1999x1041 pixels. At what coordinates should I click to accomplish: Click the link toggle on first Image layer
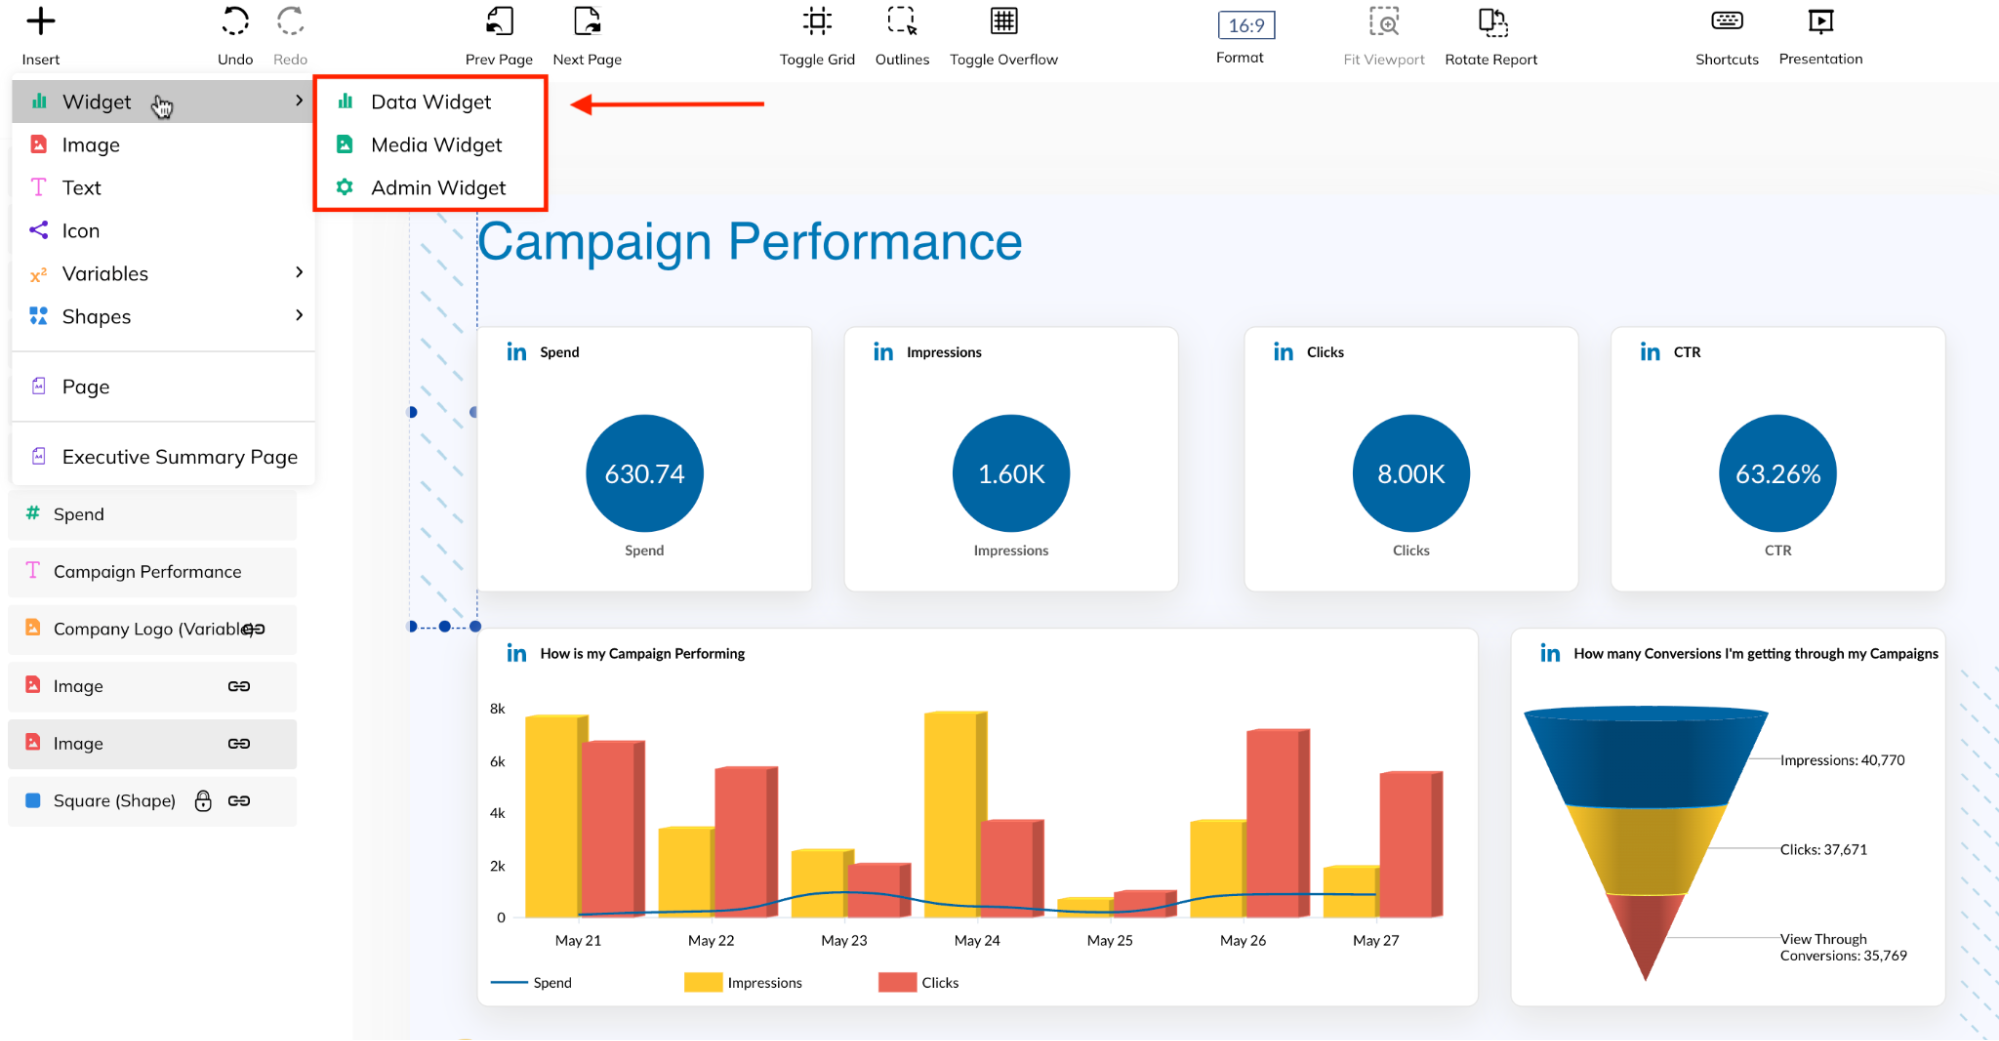(239, 686)
